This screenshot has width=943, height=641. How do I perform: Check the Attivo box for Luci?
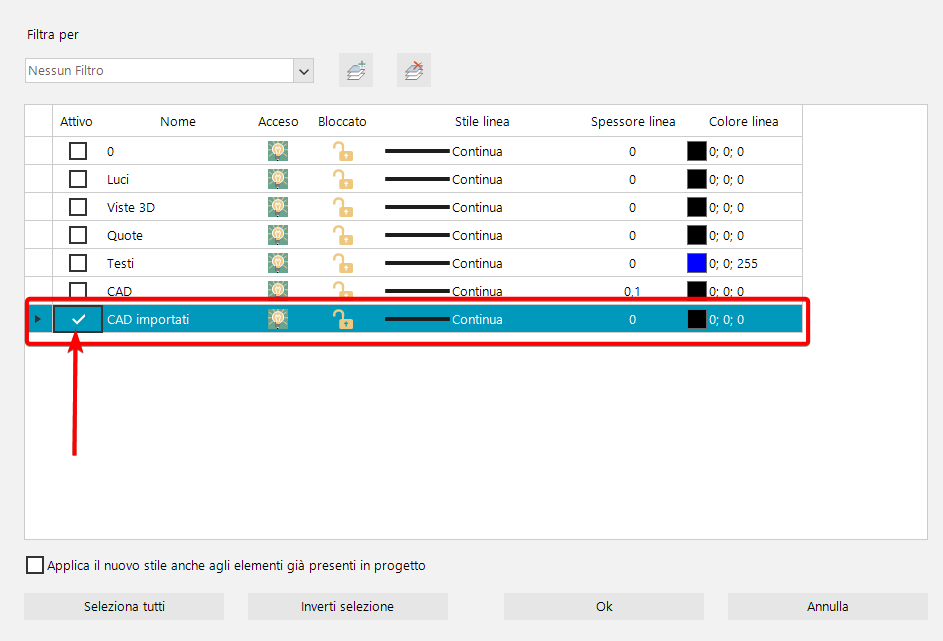(78, 179)
